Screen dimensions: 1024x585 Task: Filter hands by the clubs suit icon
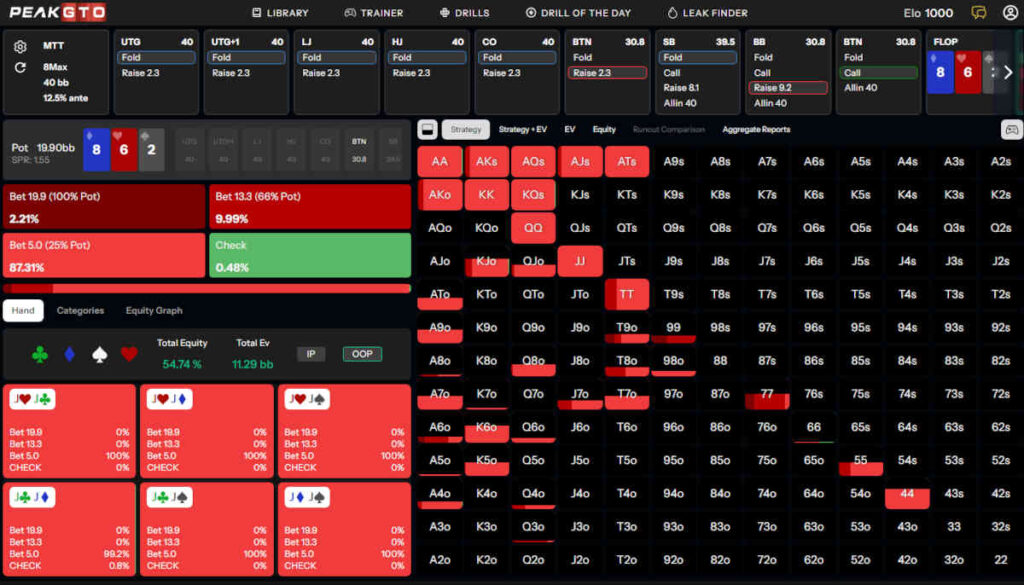click(x=40, y=354)
